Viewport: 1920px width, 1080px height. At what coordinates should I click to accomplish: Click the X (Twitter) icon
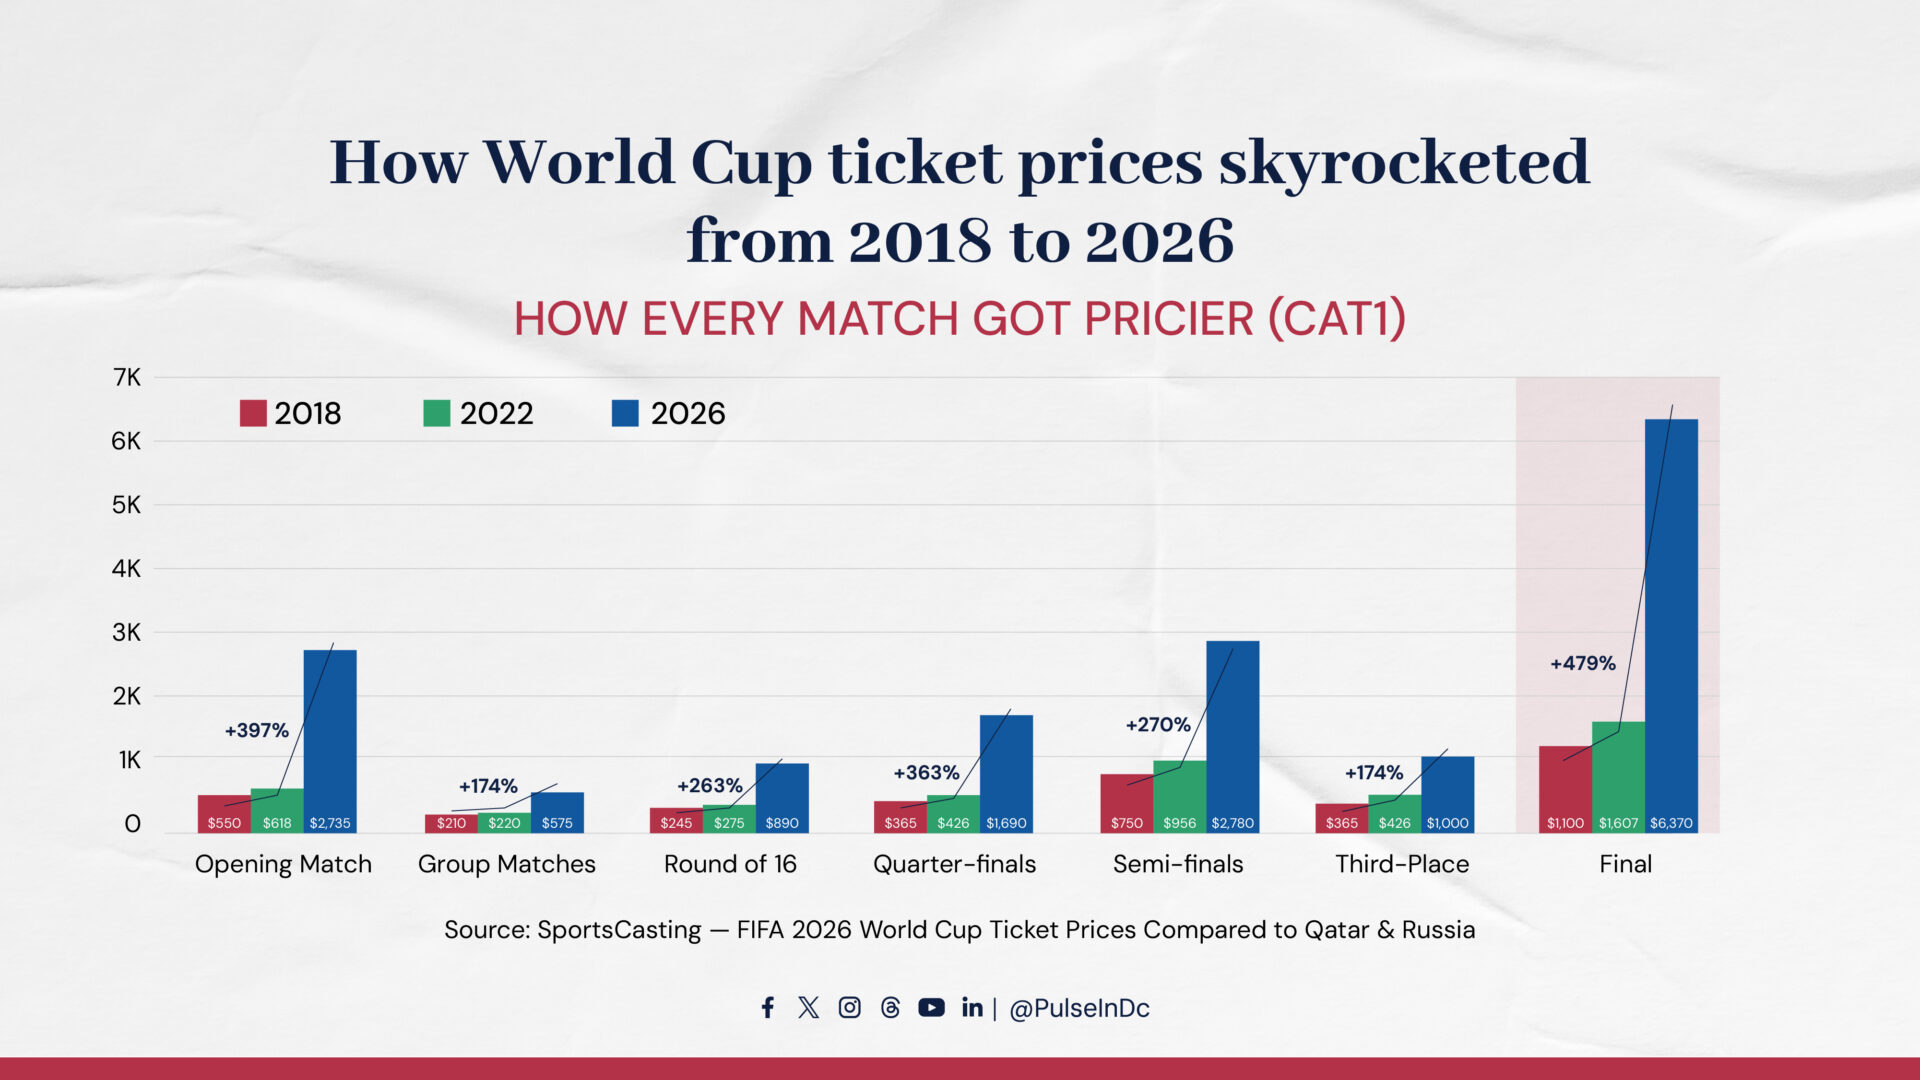pyautogui.click(x=808, y=1008)
